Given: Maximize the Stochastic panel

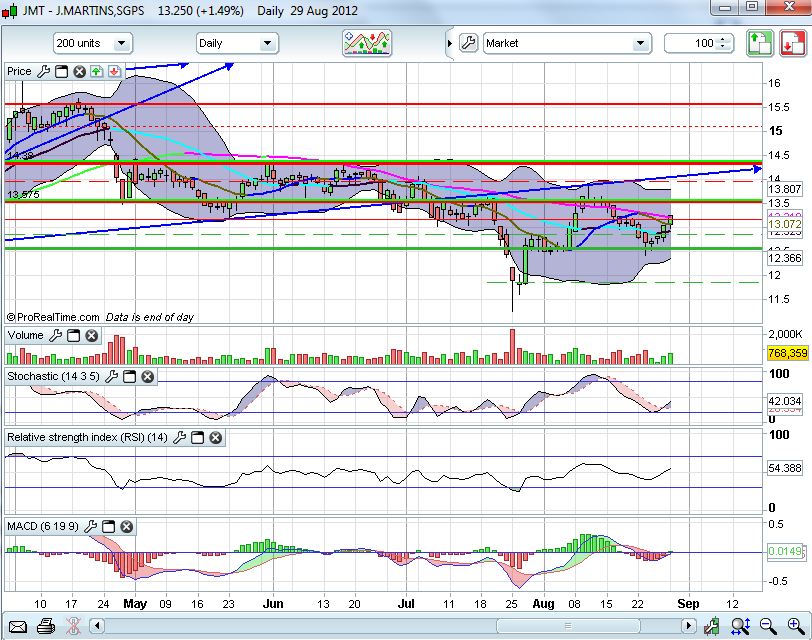Looking at the screenshot, I should (x=129, y=376).
